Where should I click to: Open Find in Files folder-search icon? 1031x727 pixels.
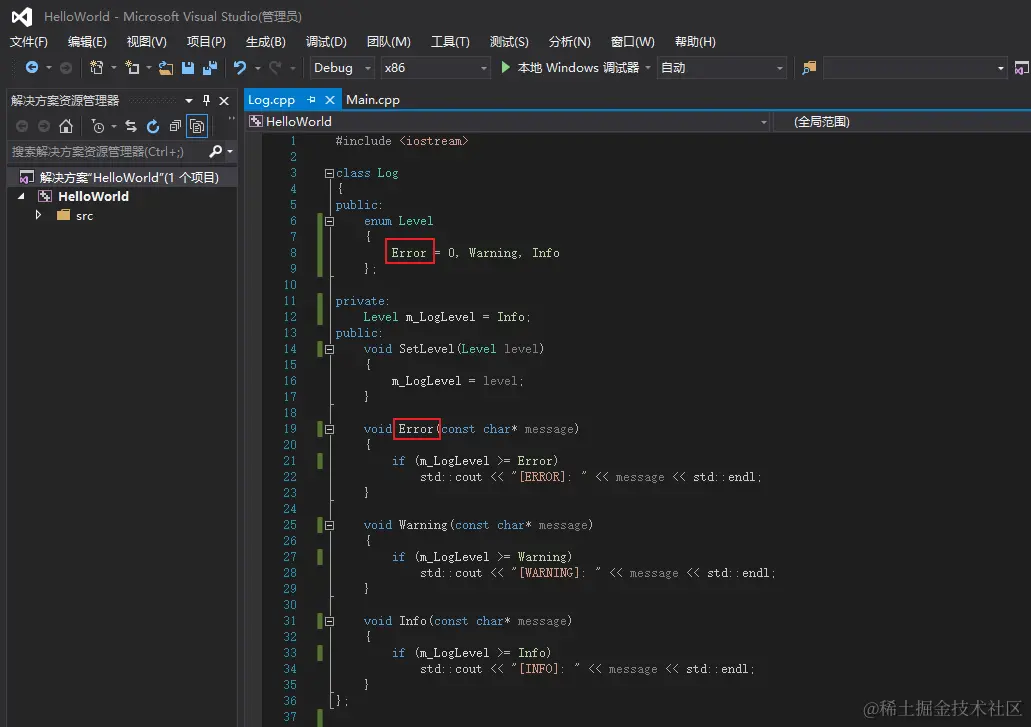[809, 68]
